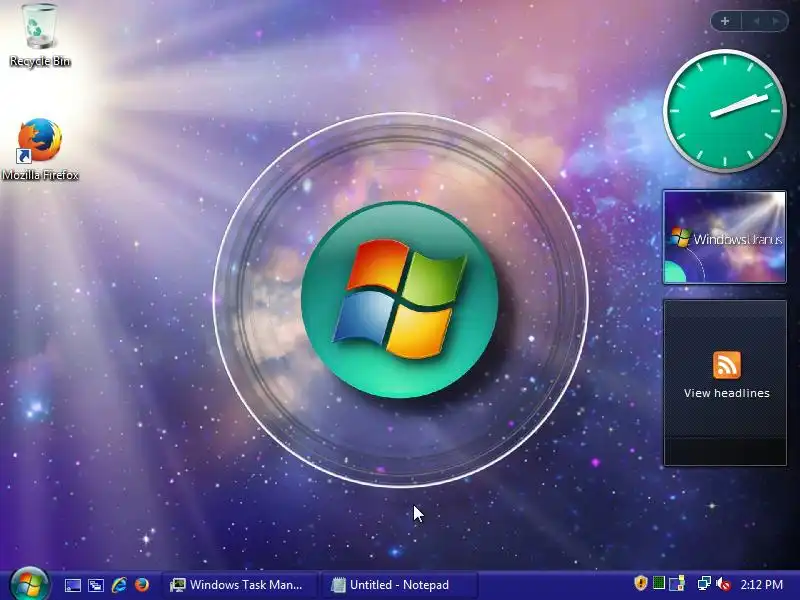Click the sidebar add gadget plus button

(x=725, y=21)
